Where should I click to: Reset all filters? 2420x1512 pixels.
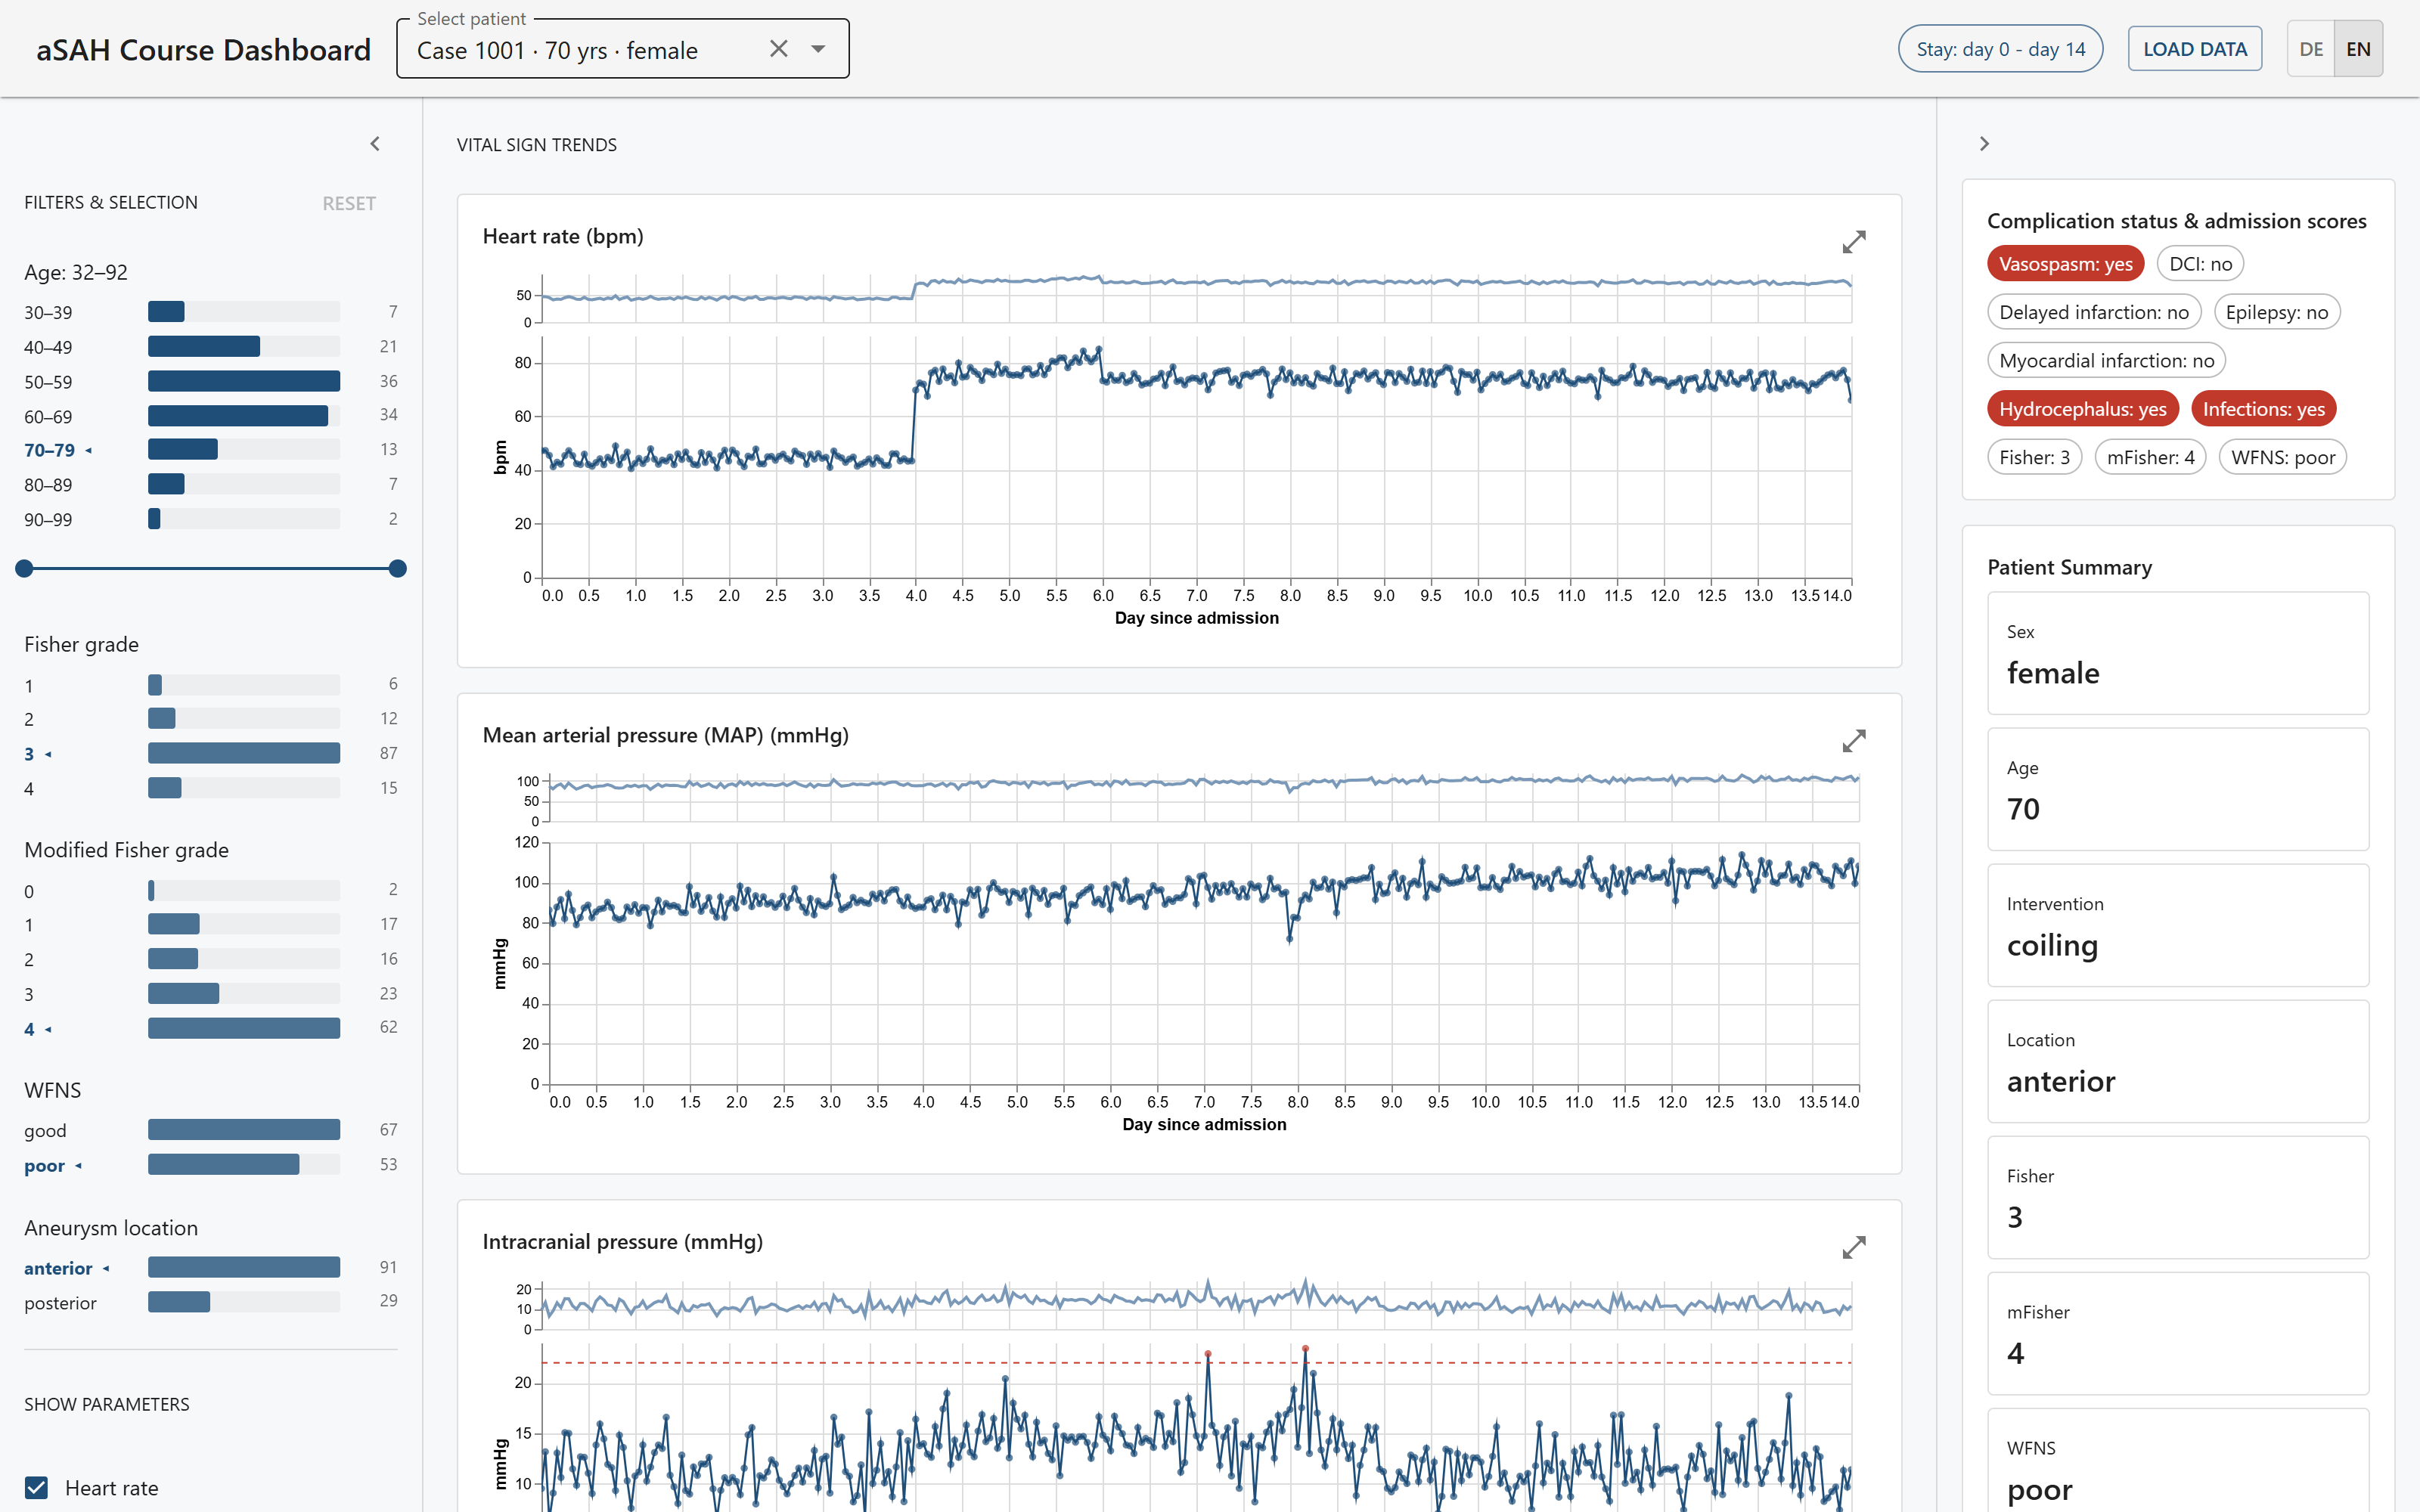click(x=349, y=203)
